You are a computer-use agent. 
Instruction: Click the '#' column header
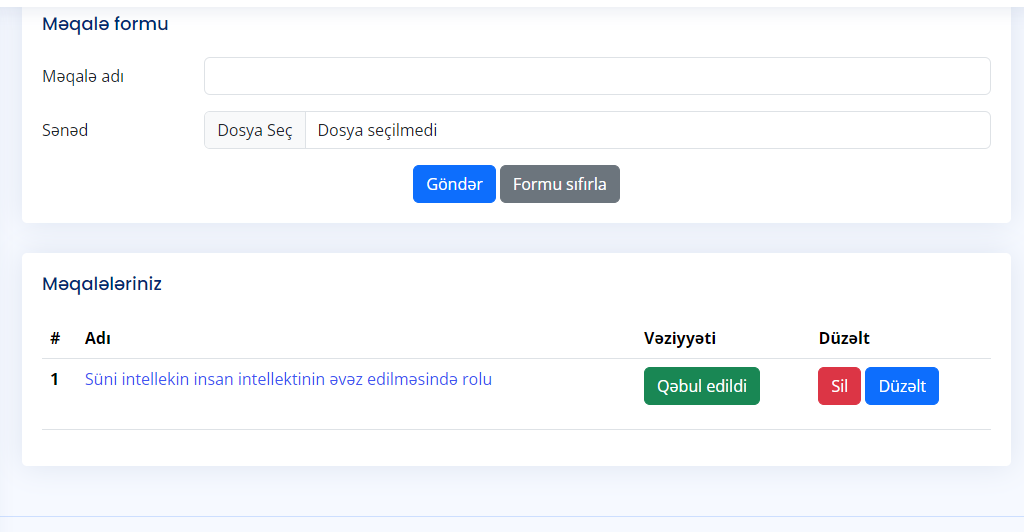point(56,338)
